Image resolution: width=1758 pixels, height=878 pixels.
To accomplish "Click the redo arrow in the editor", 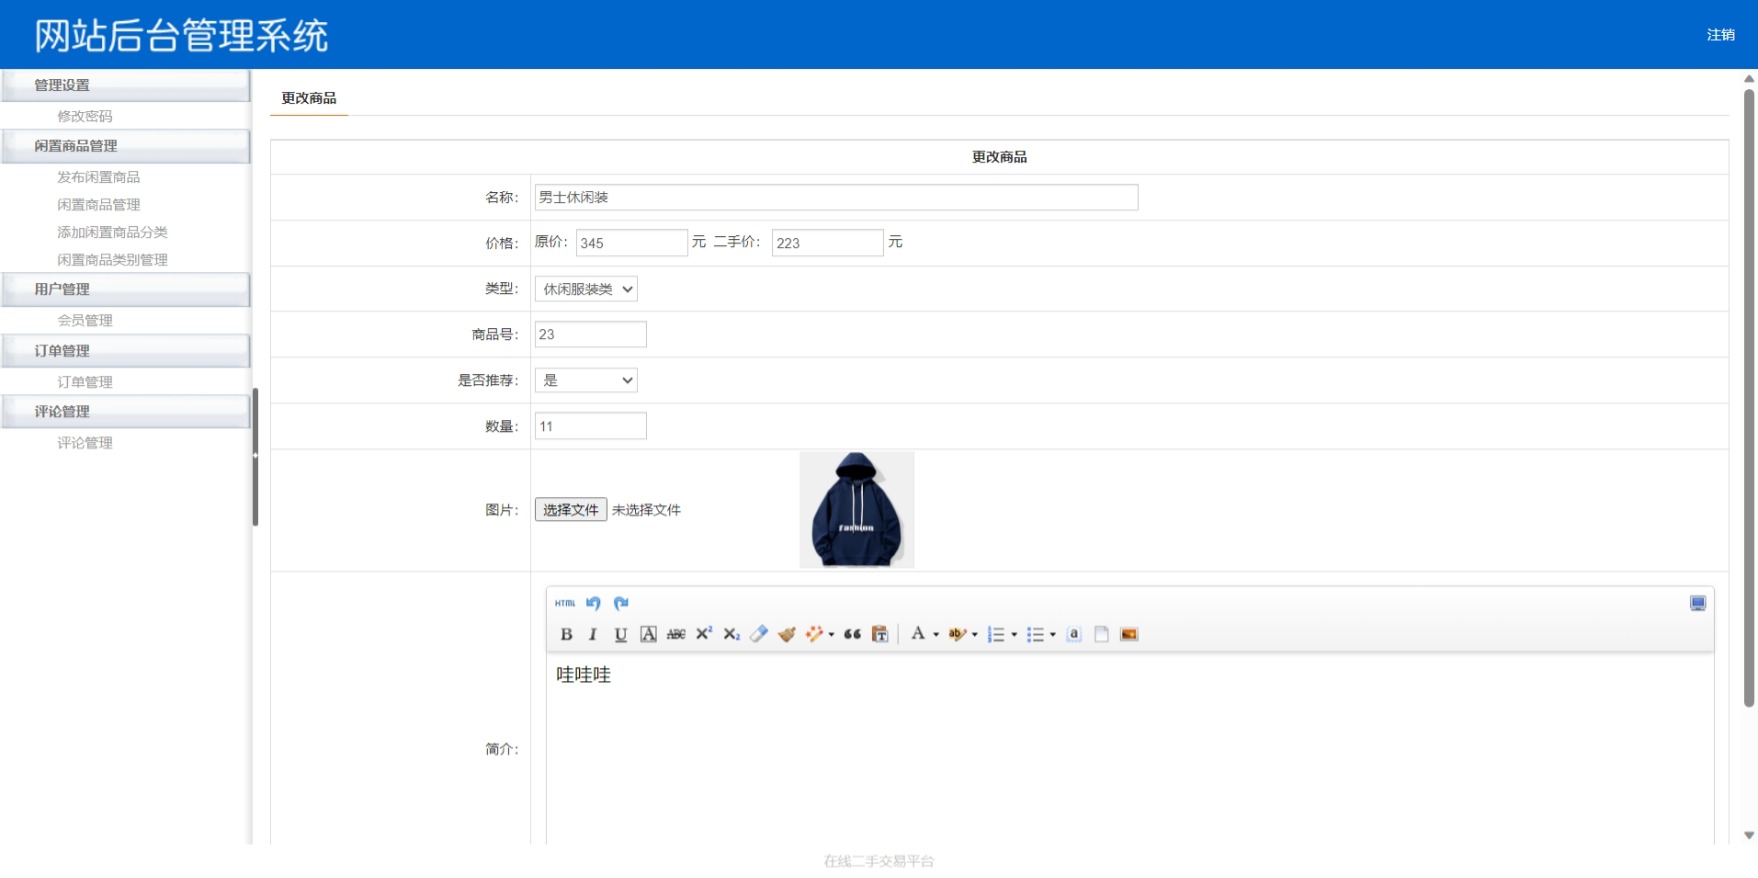I will click(x=621, y=603).
